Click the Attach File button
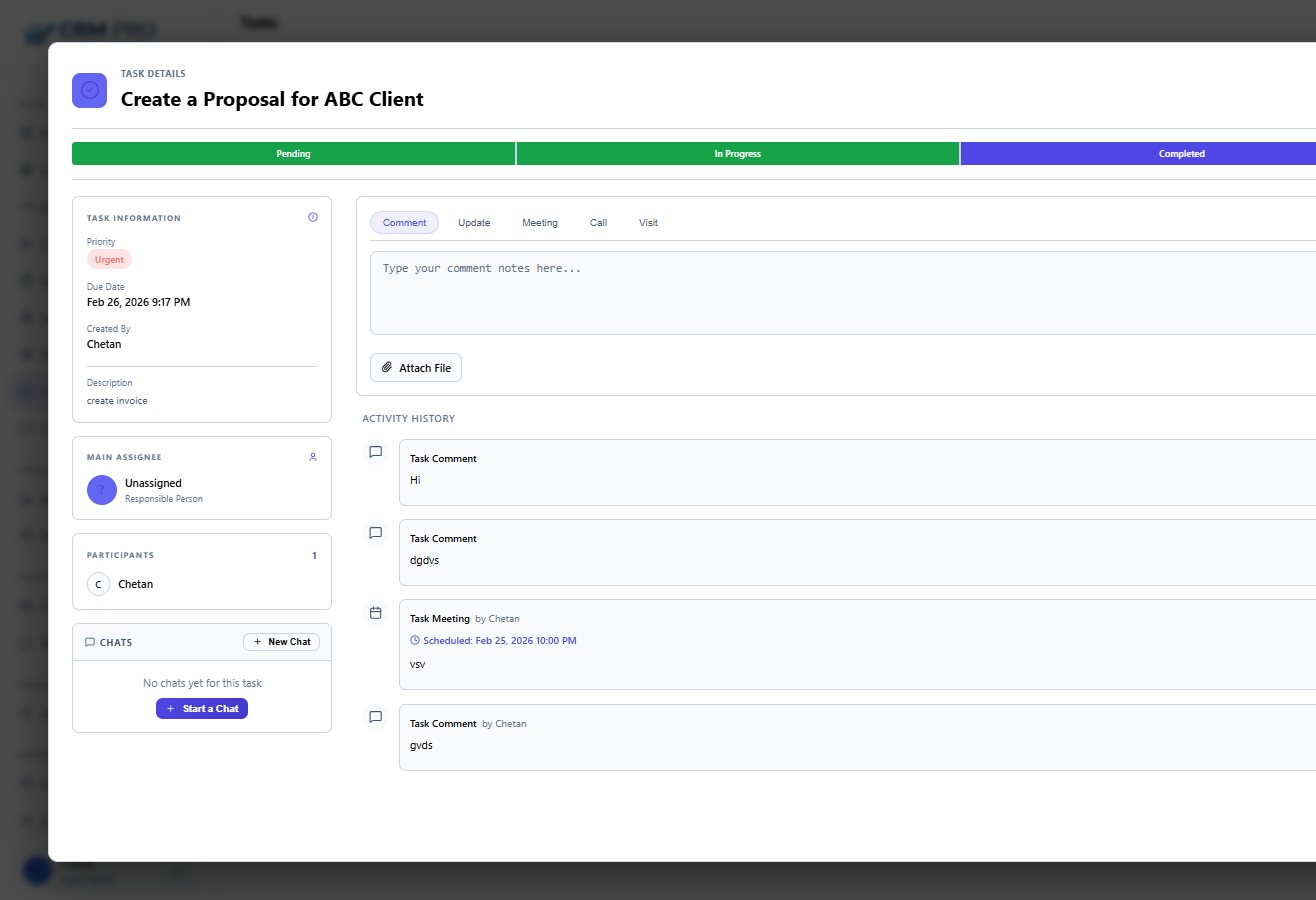 [416, 368]
